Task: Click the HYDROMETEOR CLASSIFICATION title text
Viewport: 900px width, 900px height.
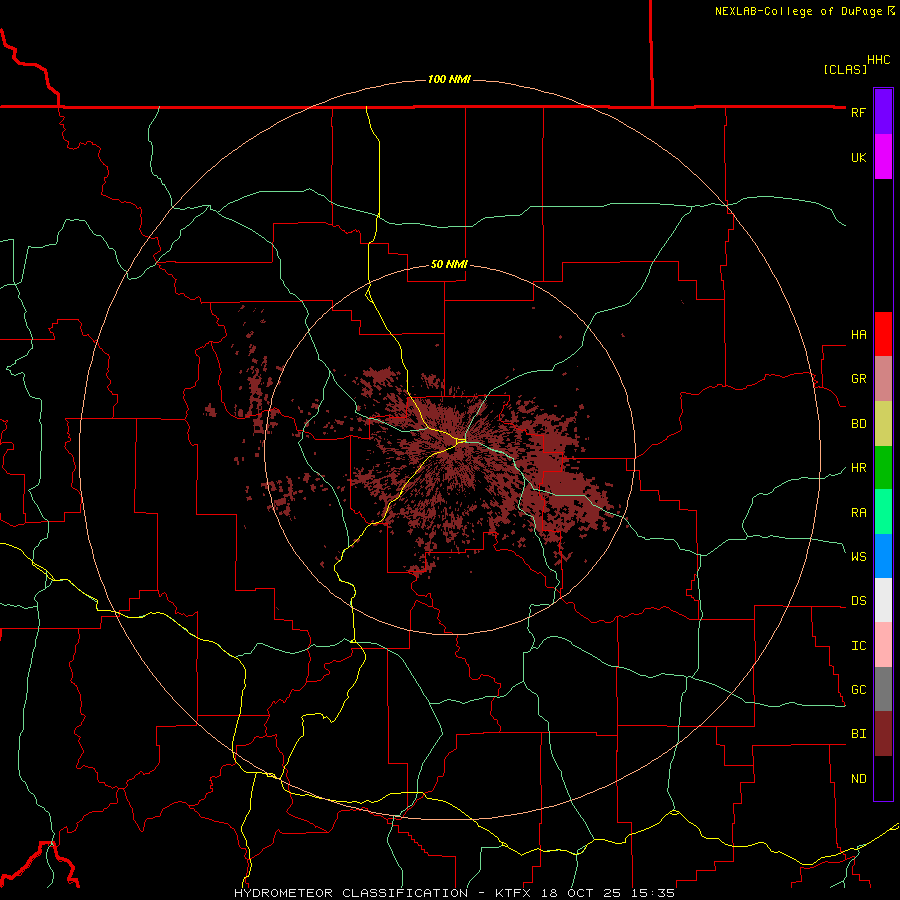Action: pyautogui.click(x=351, y=893)
